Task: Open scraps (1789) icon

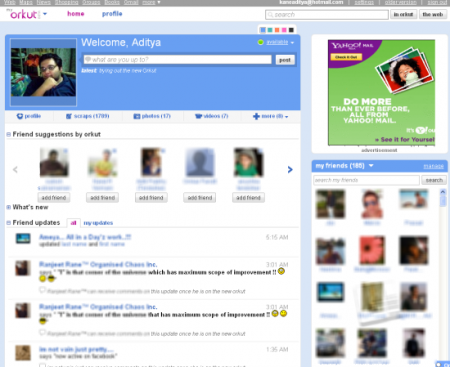Action: point(69,116)
